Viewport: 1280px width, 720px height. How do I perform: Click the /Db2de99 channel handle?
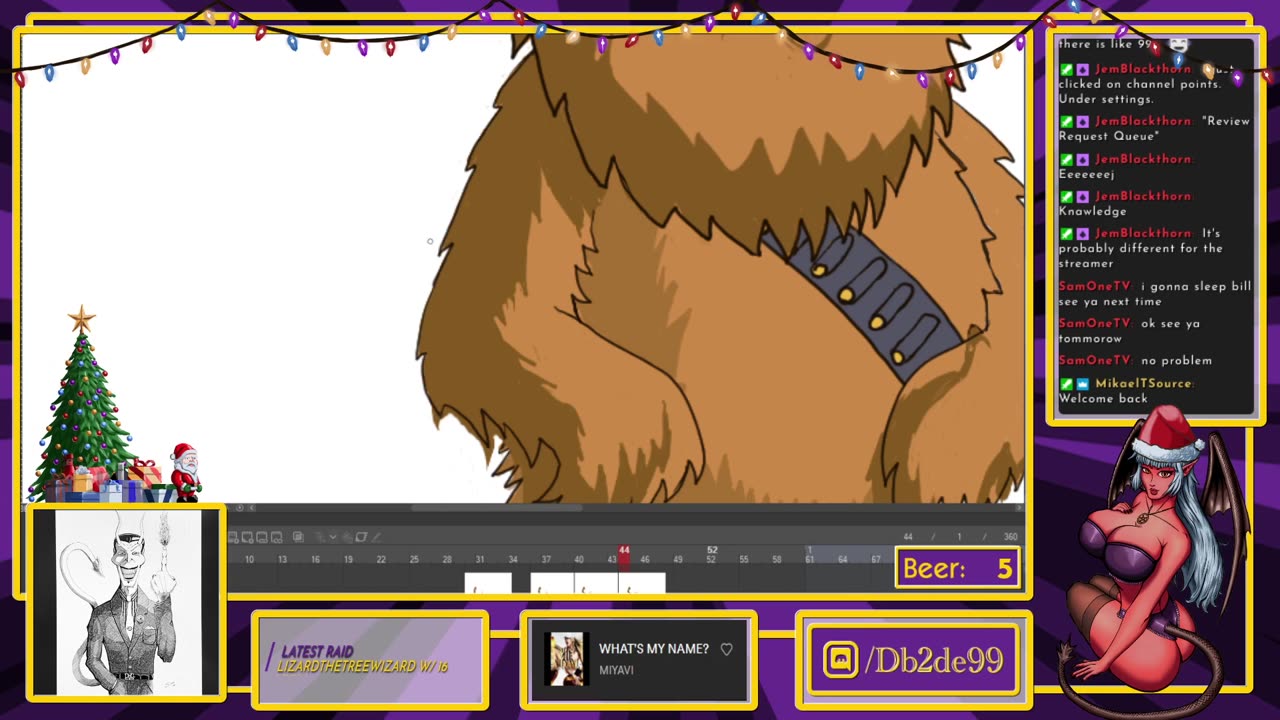tap(933, 660)
